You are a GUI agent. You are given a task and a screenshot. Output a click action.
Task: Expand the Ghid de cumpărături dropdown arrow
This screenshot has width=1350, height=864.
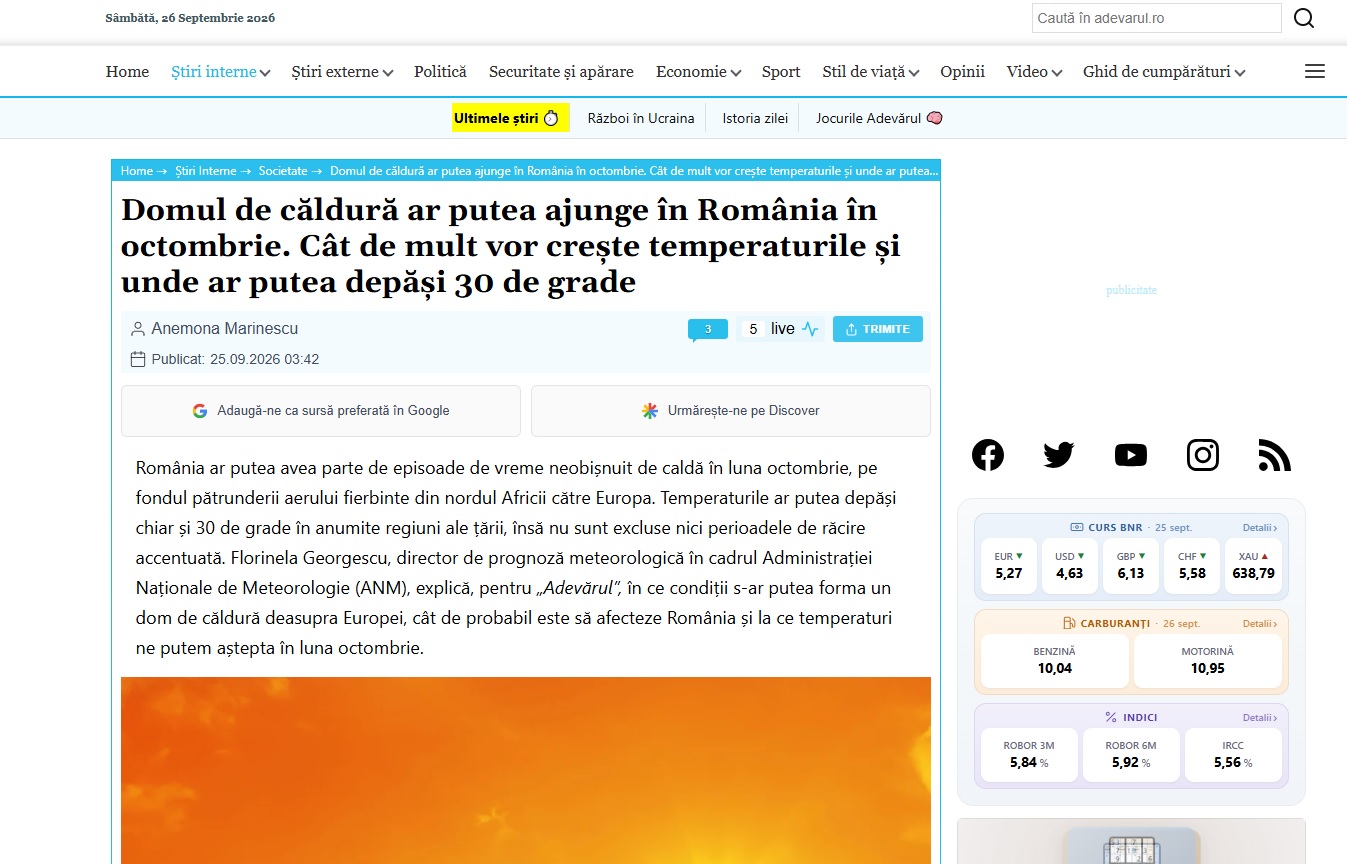[1240, 73]
